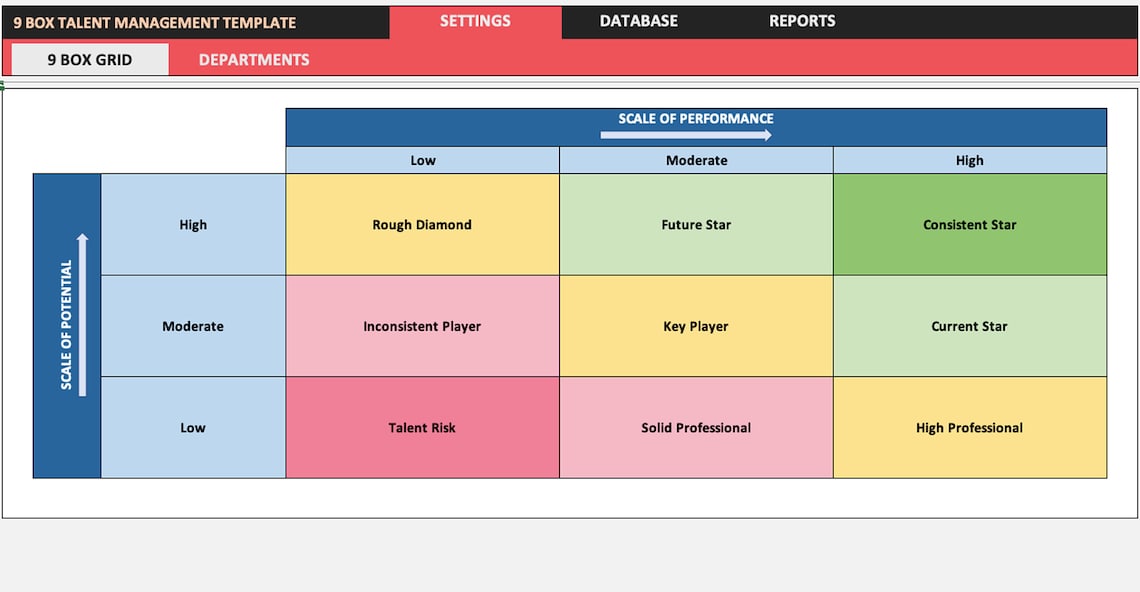Screen dimensions: 1140x592
Task: Select the 9 BOX GRID sub-tab
Action: click(x=90, y=60)
